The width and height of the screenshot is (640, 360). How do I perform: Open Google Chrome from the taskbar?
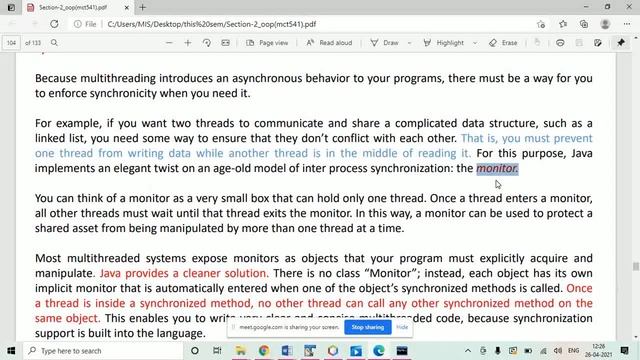pyautogui.click(x=264, y=351)
